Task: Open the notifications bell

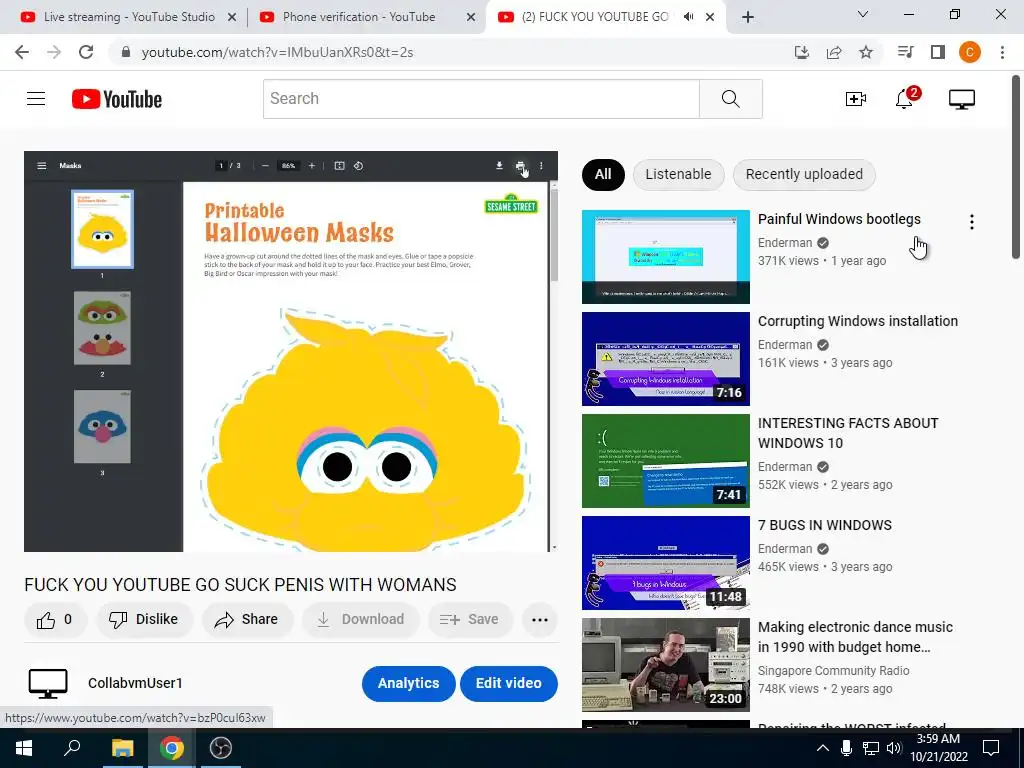Action: click(x=905, y=99)
